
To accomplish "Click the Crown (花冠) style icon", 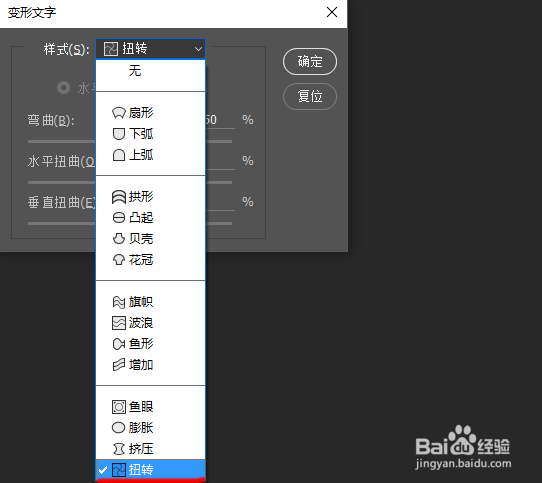I will point(119,260).
